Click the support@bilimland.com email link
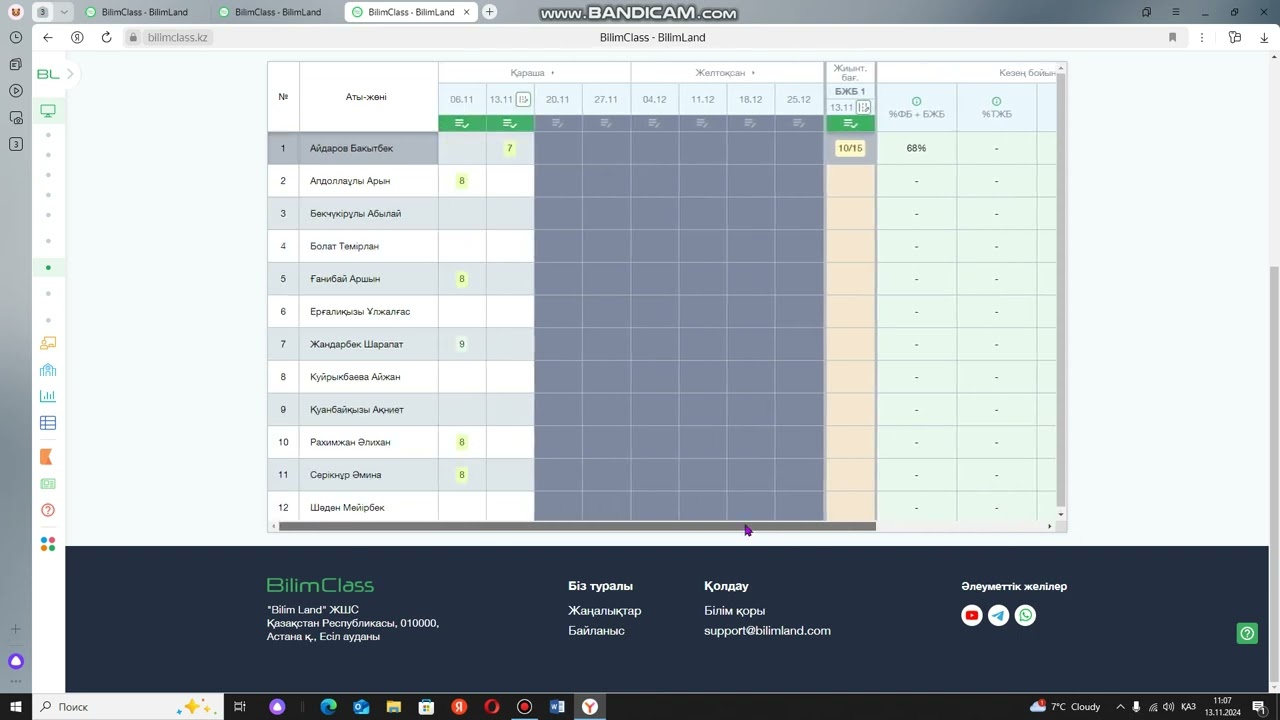 (x=767, y=631)
